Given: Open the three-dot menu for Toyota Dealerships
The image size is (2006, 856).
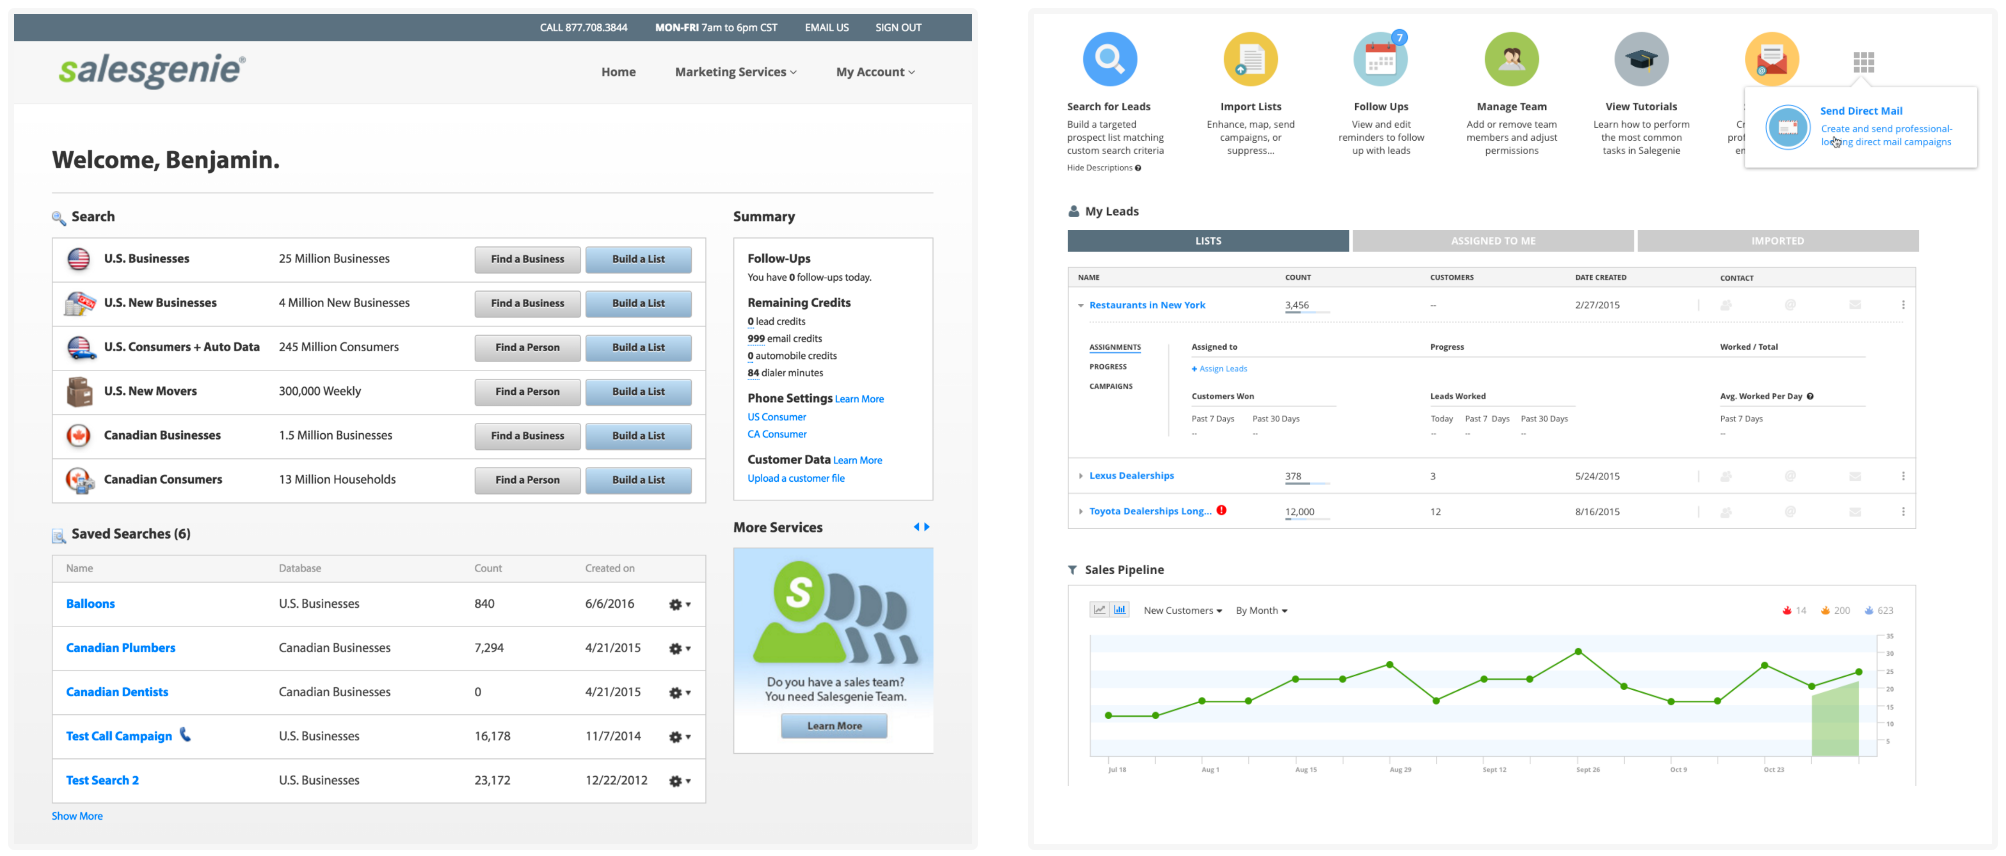Looking at the screenshot, I should tap(1903, 512).
